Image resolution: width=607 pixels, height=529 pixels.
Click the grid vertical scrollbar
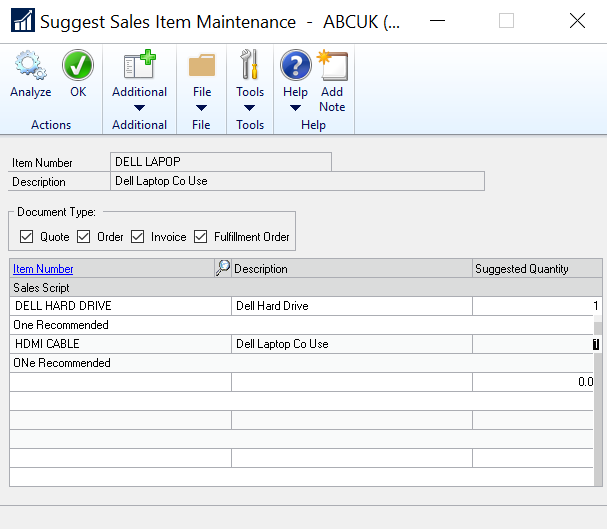coord(598,401)
